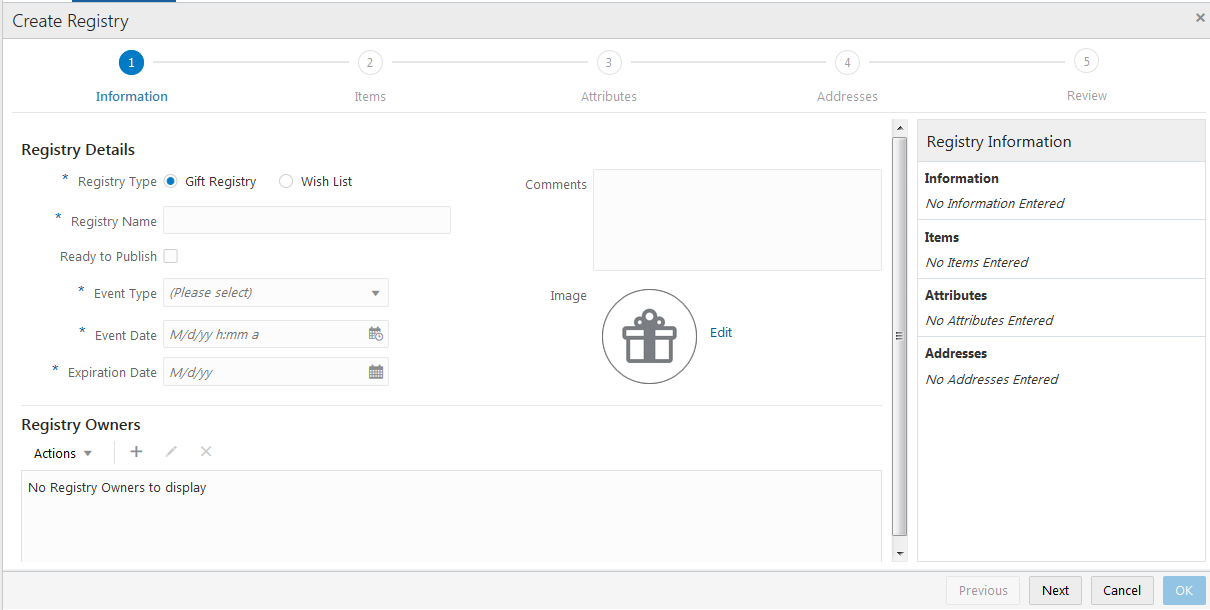
Task: Go to step 3 Attributes
Action: (x=609, y=63)
